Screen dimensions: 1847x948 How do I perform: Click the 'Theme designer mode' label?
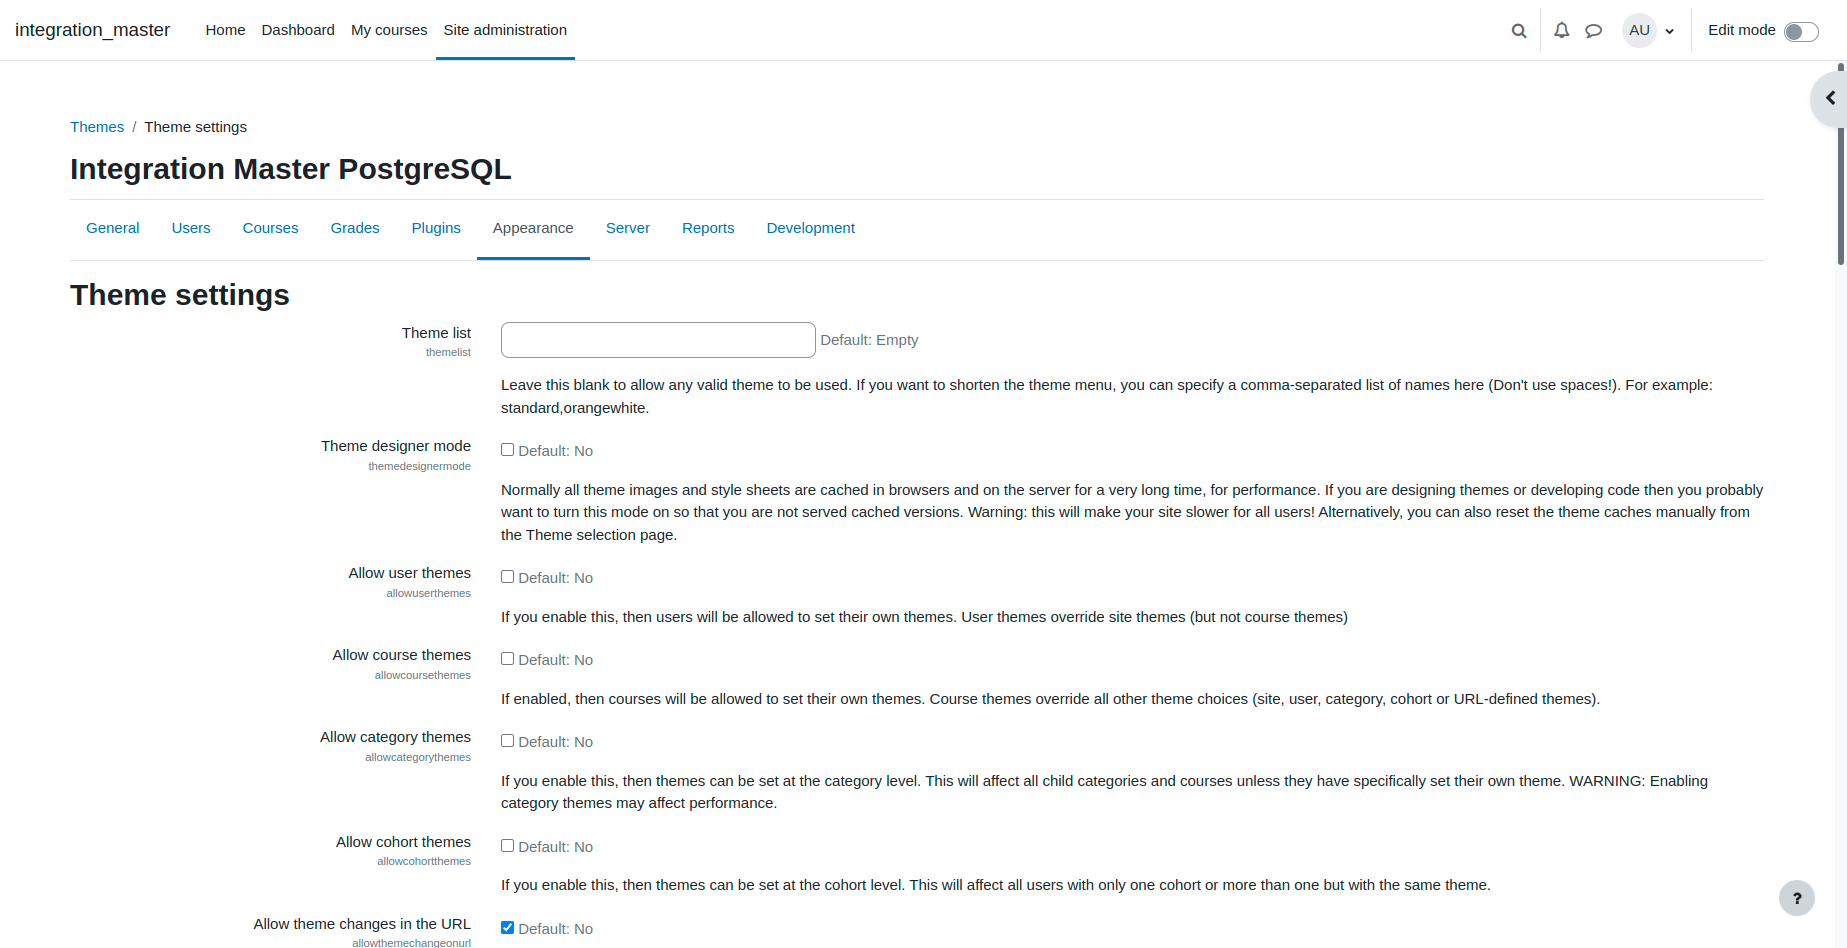tap(396, 446)
